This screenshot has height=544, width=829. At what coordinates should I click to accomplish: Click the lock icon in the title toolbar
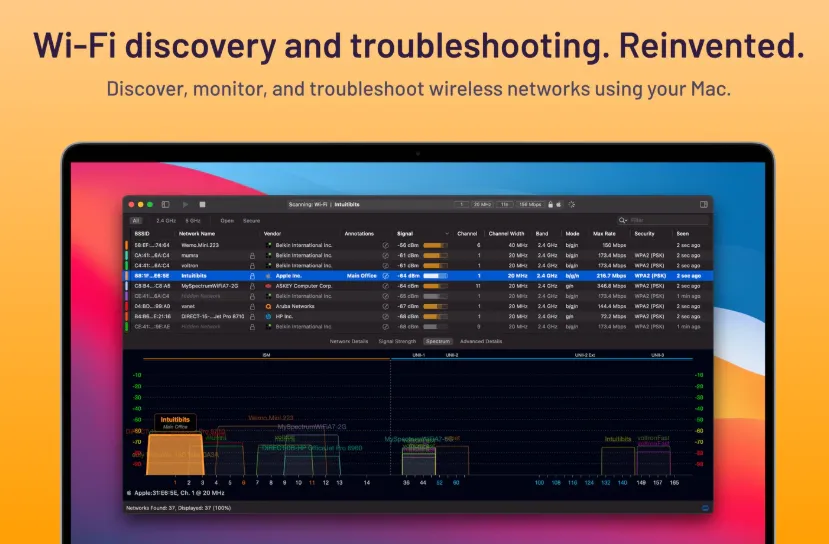pos(550,205)
